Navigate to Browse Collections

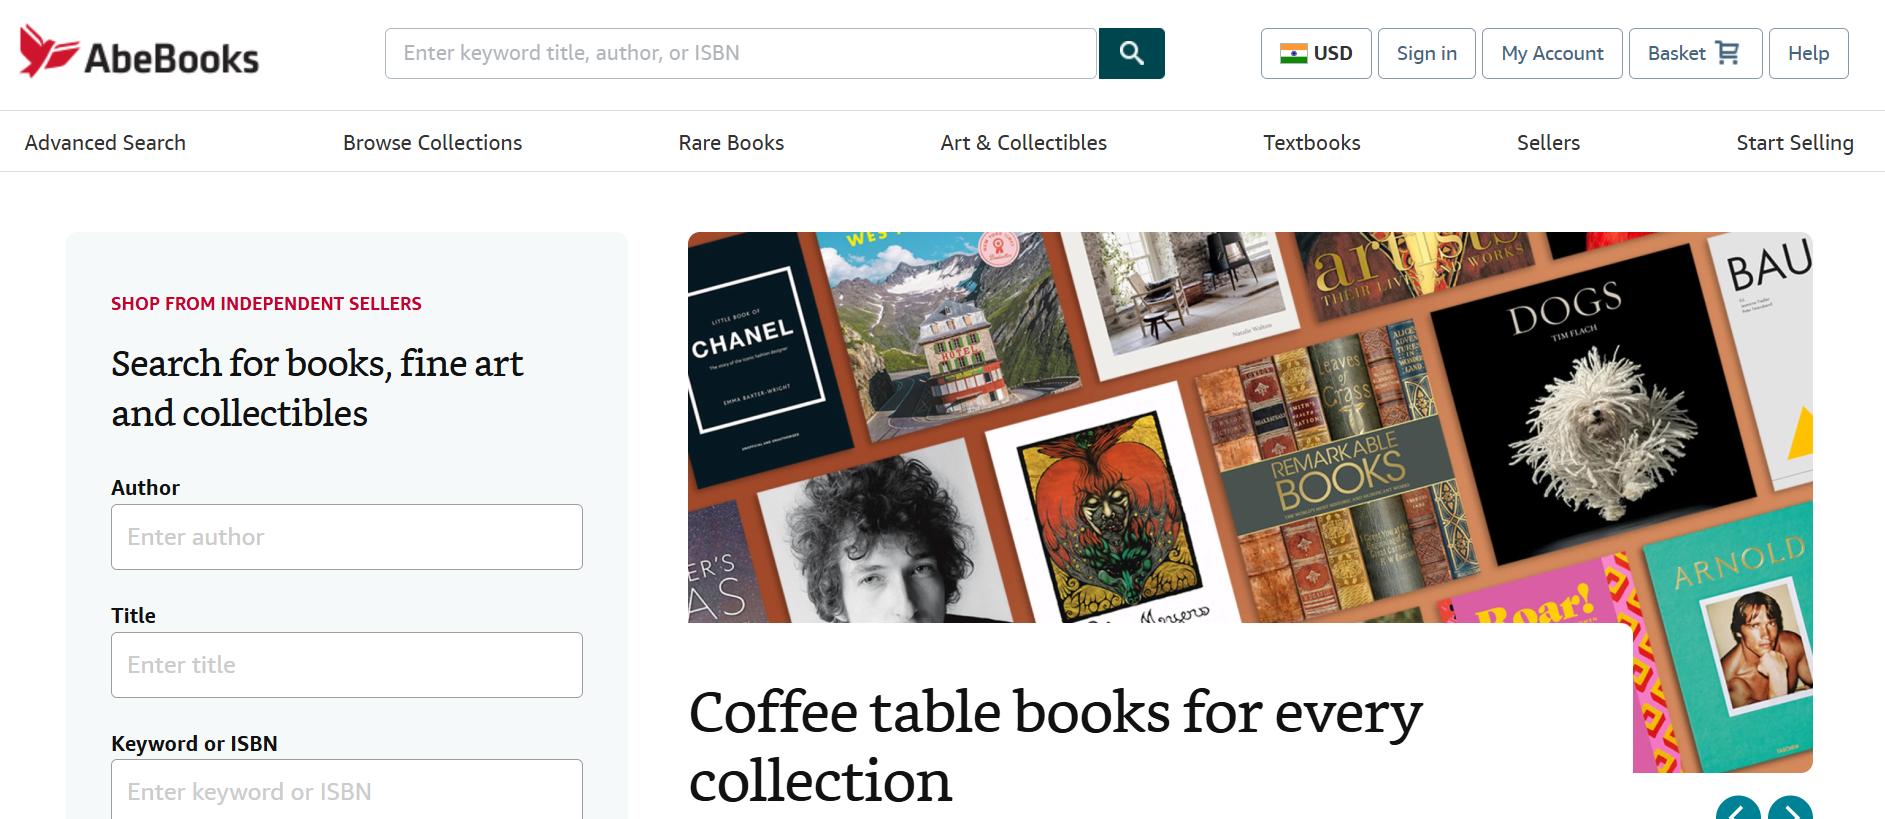(432, 143)
